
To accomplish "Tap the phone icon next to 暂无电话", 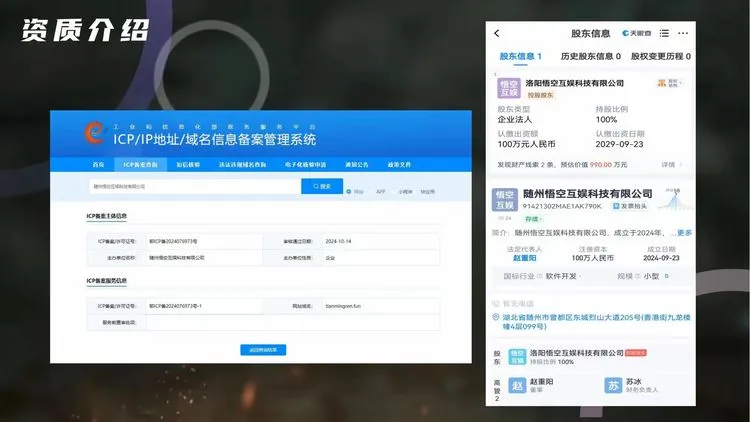I will tap(496, 304).
